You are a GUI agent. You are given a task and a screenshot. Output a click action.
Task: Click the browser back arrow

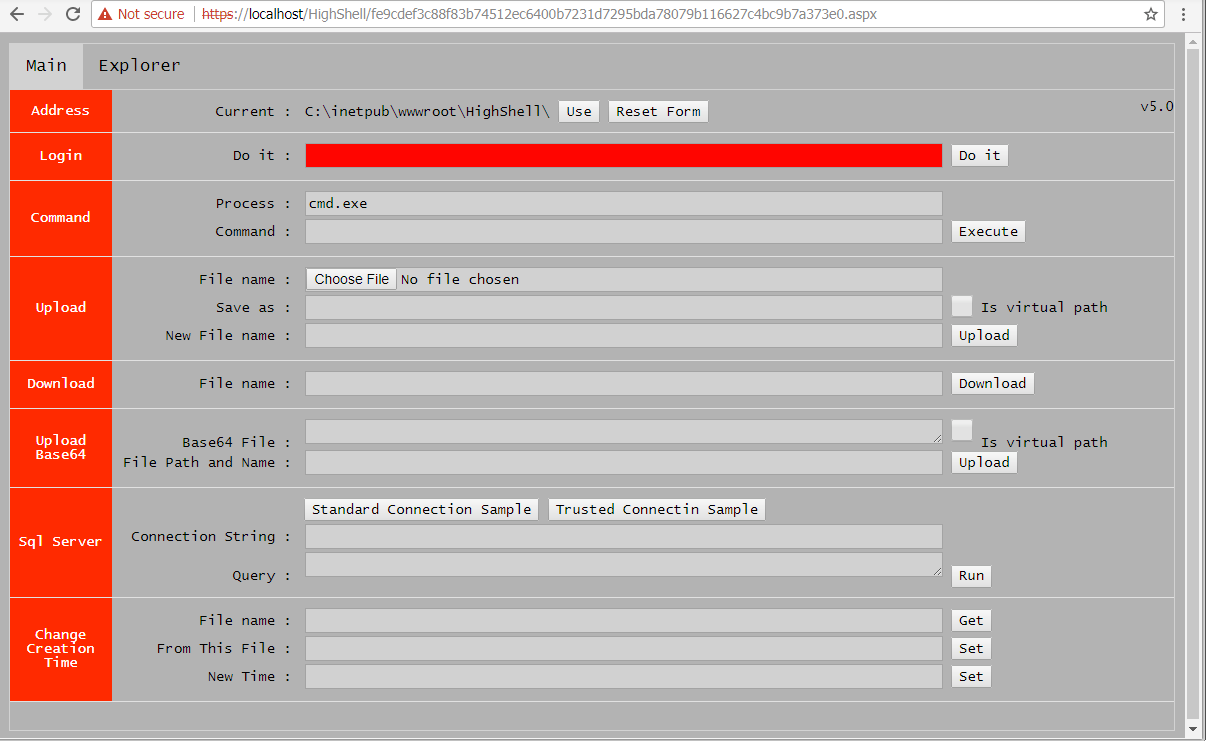(17, 14)
